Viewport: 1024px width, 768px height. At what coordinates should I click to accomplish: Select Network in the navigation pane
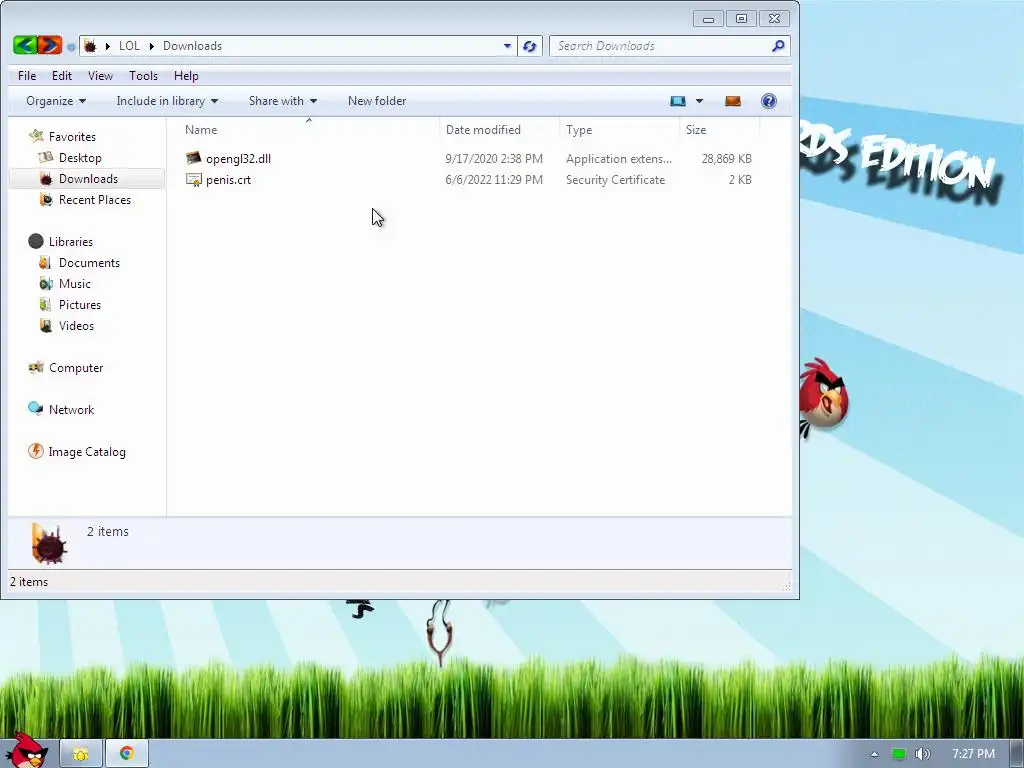tap(71, 409)
